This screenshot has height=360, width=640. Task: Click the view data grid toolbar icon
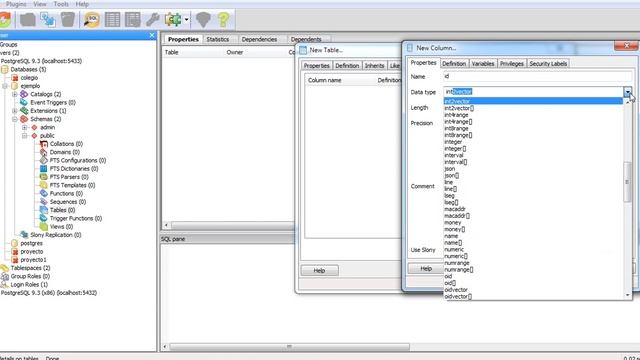click(x=112, y=19)
